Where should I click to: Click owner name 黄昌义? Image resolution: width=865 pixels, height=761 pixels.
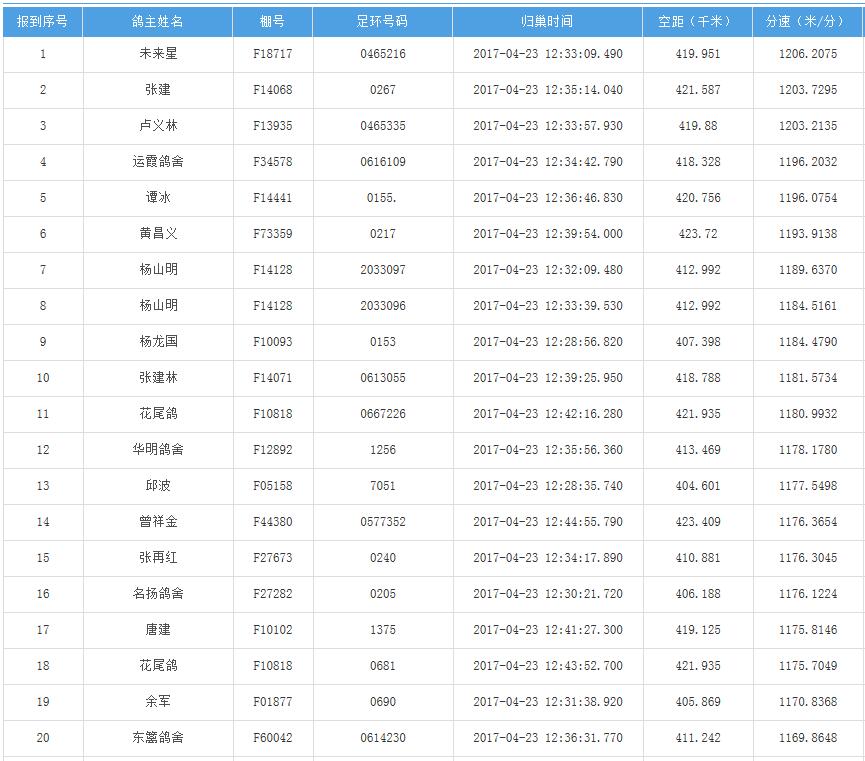(158, 234)
